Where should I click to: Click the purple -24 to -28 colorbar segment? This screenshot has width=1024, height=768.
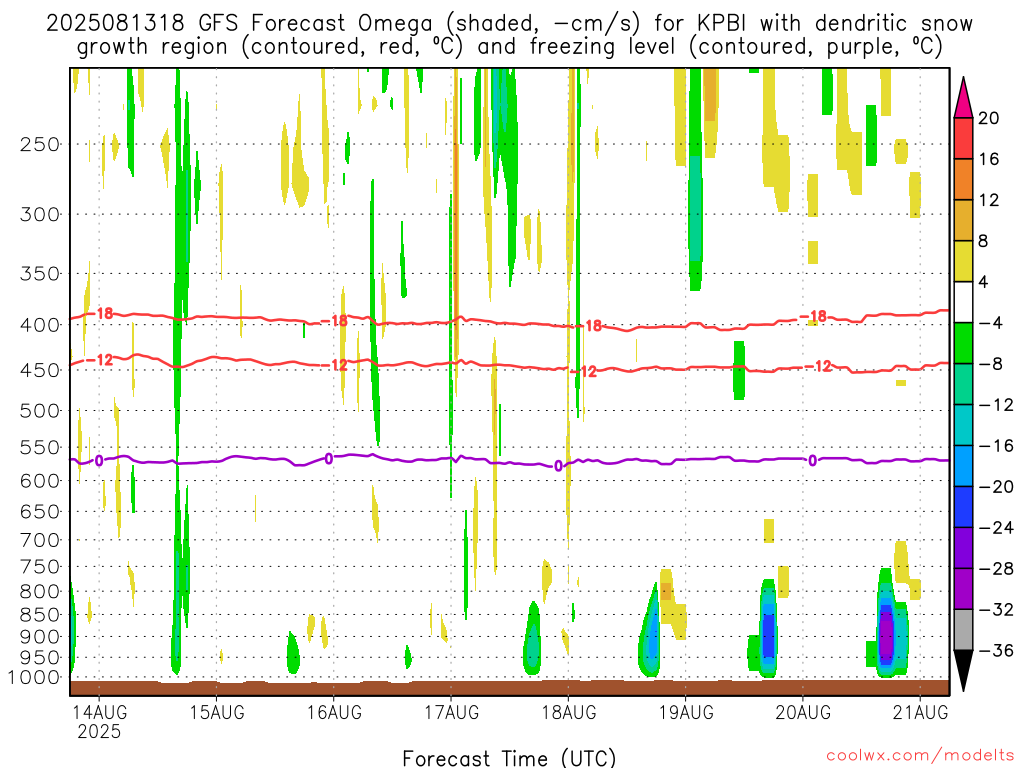(963, 548)
